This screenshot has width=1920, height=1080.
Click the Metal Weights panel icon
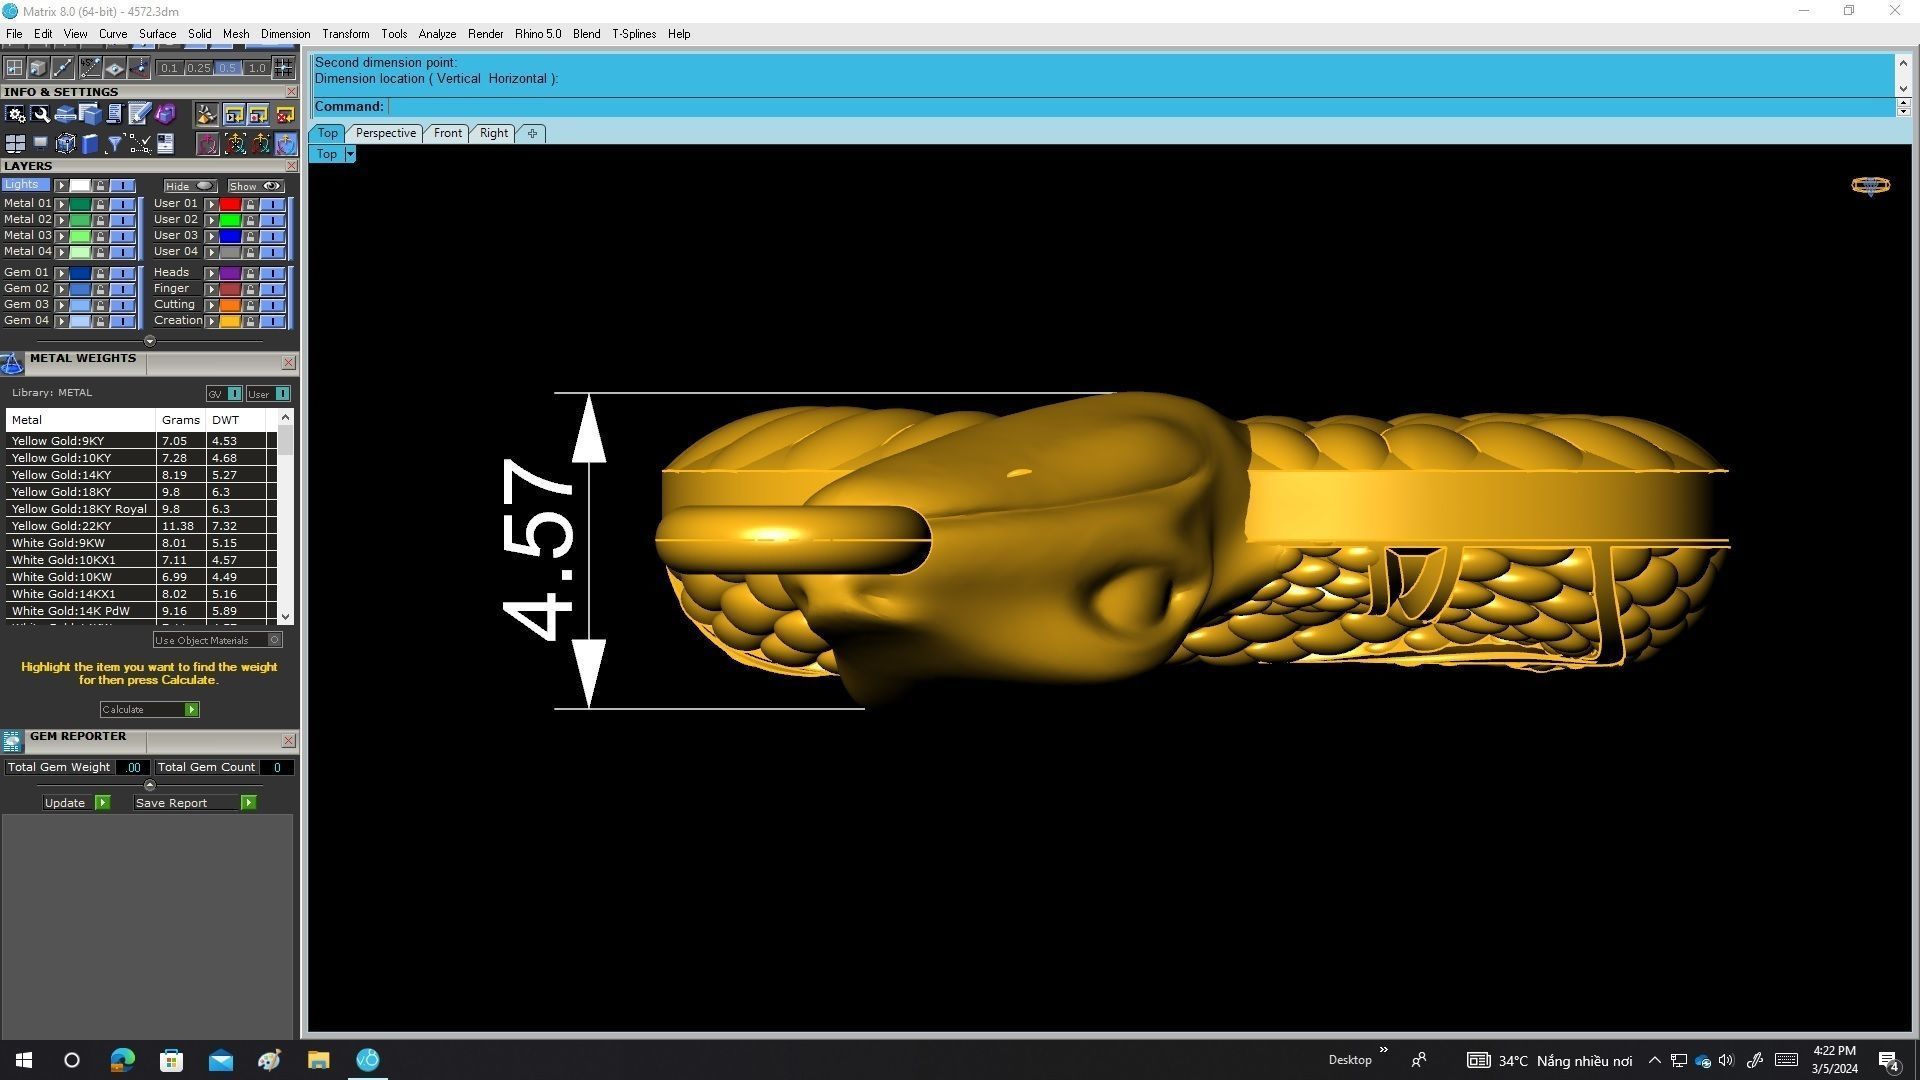point(12,363)
